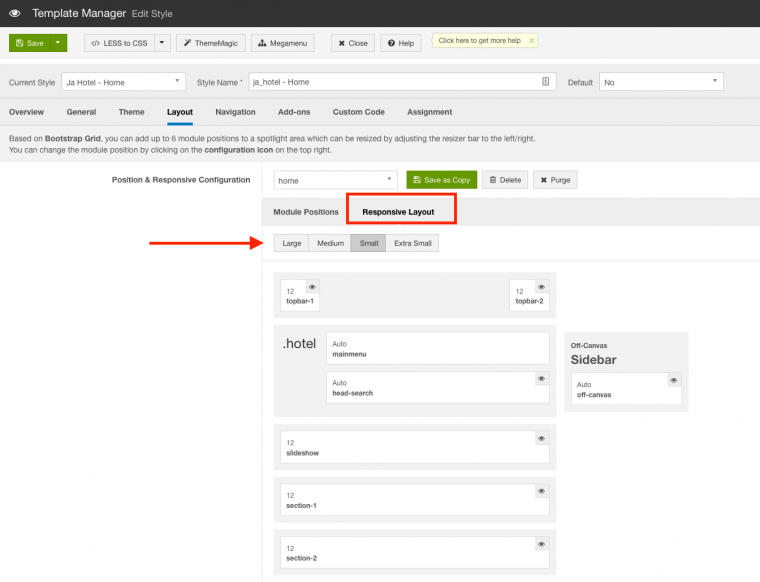This screenshot has height=582, width=760.
Task: Close the yellow help tooltip
Action: (531, 41)
